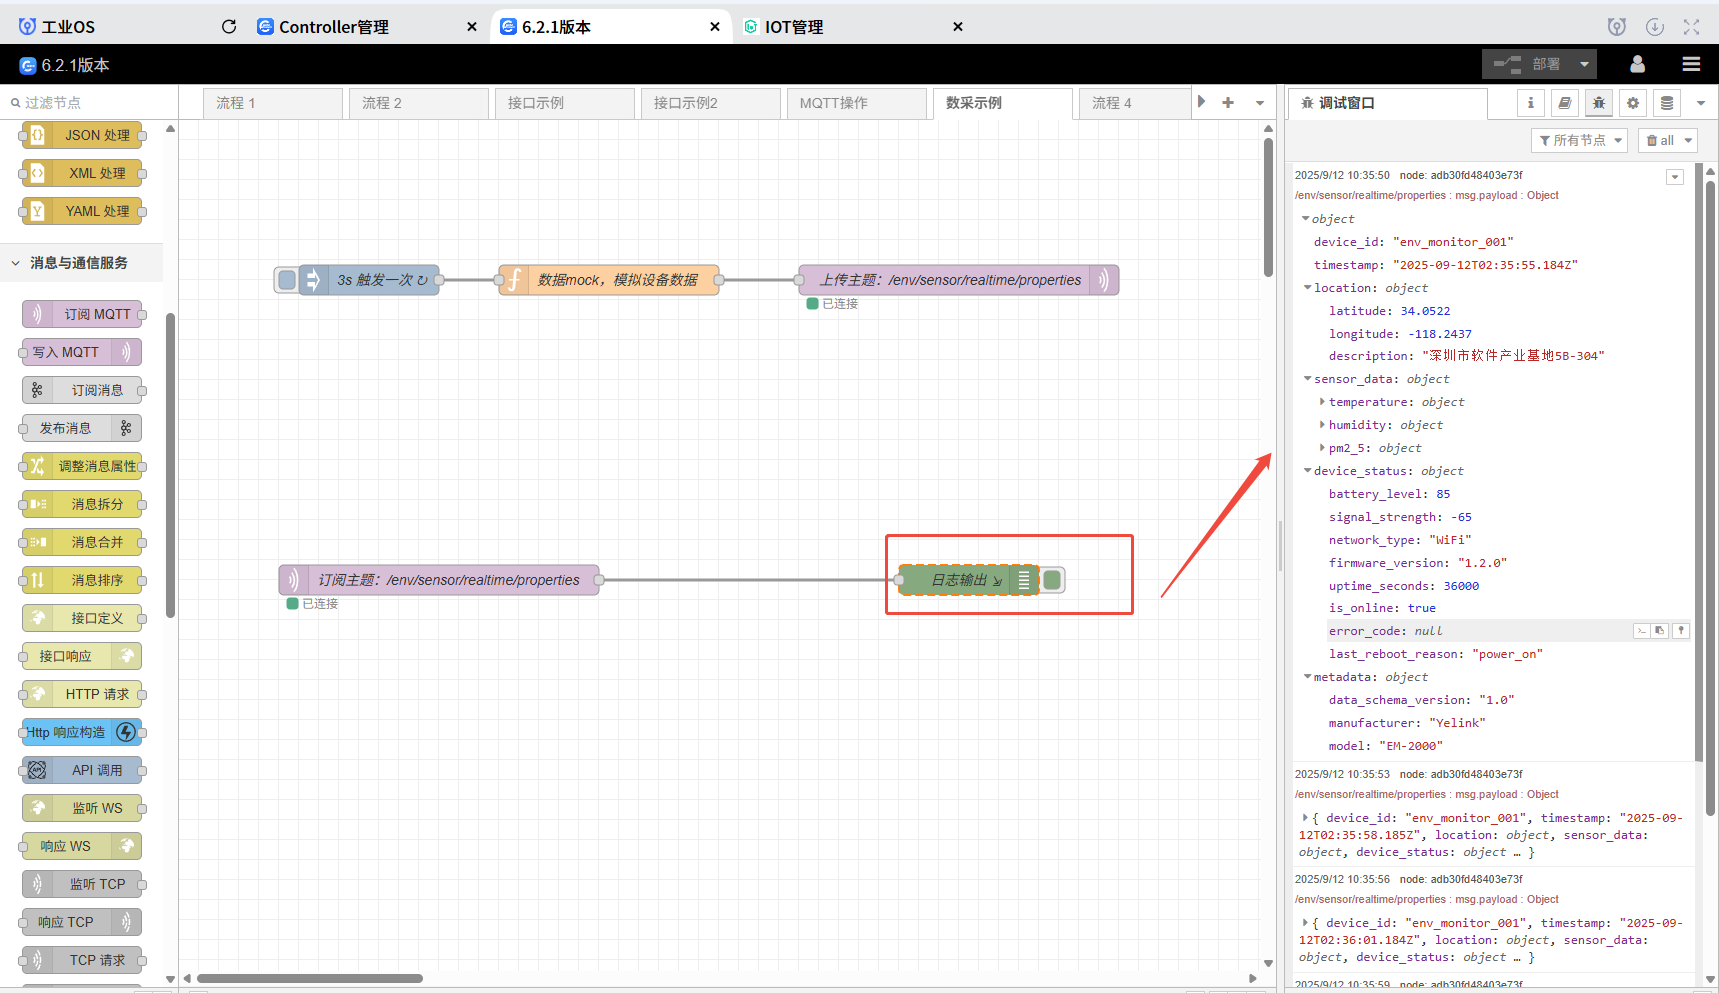Image resolution: width=1719 pixels, height=993 pixels.
Task: Open the clear all messages dropdown arrow
Action: pos(1689,140)
